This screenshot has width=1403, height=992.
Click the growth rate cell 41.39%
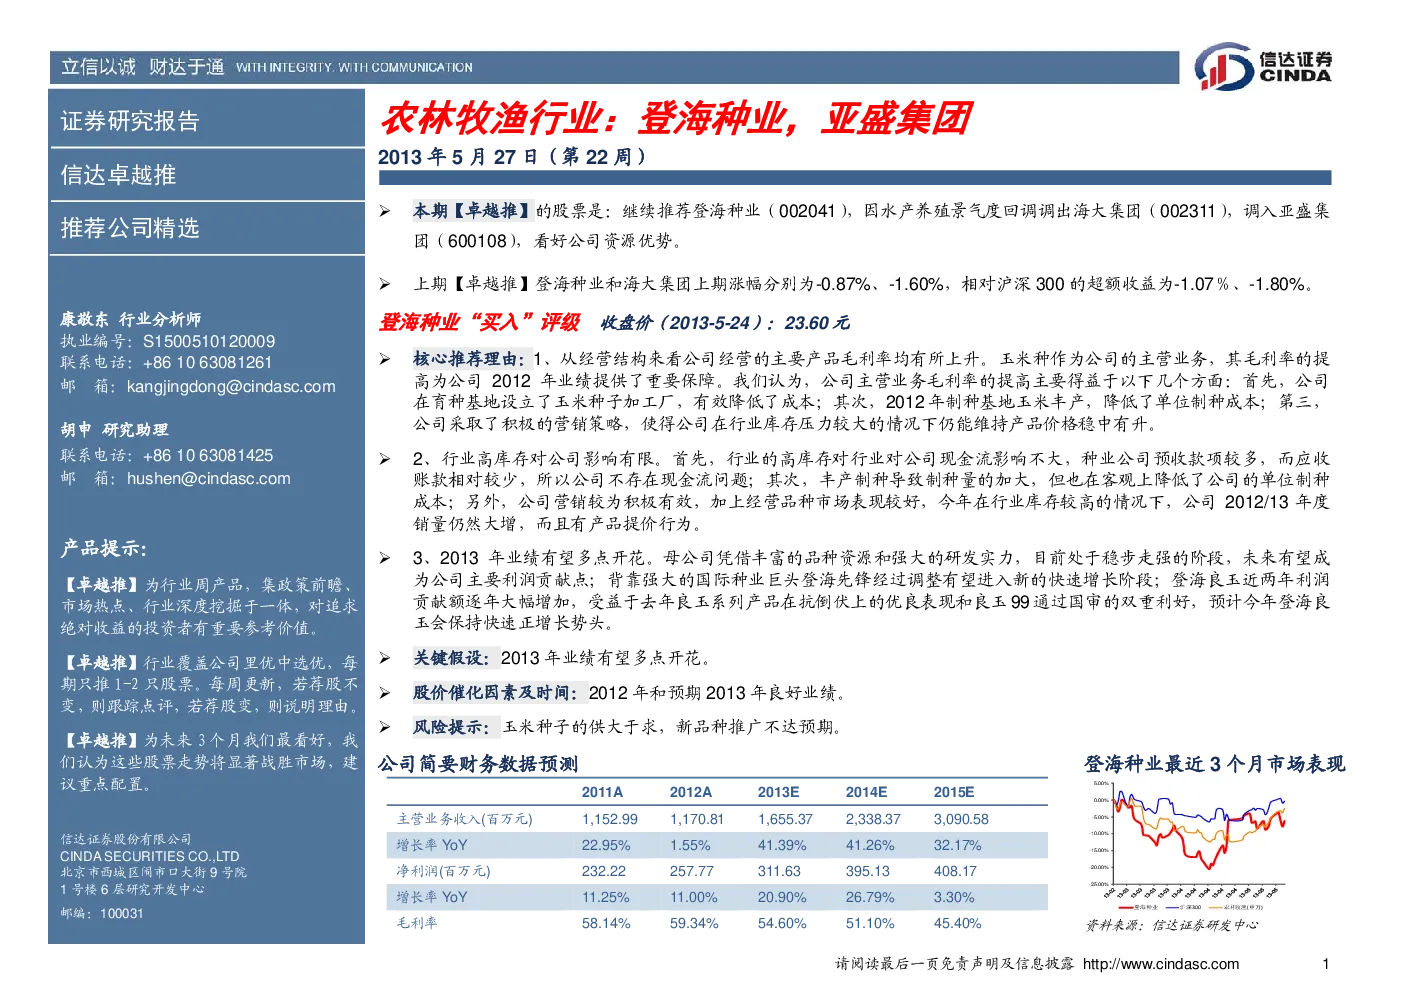[x=782, y=845]
